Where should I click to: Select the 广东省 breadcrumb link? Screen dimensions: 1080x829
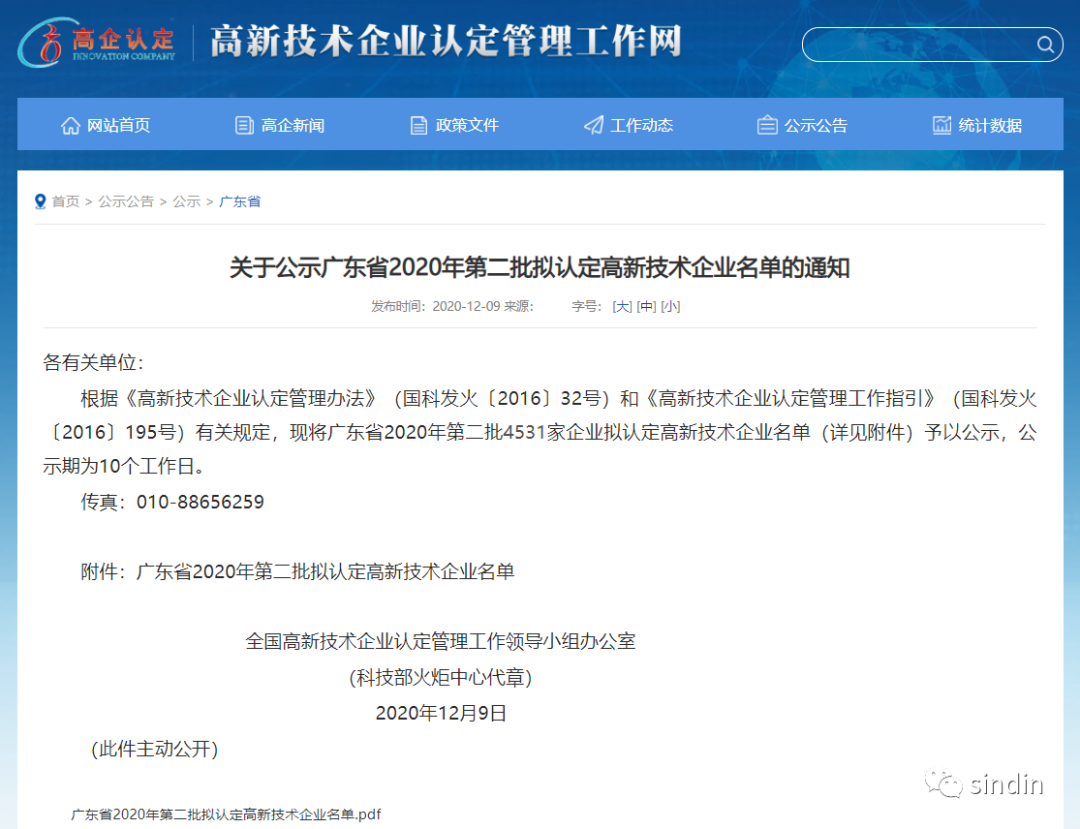point(239,201)
